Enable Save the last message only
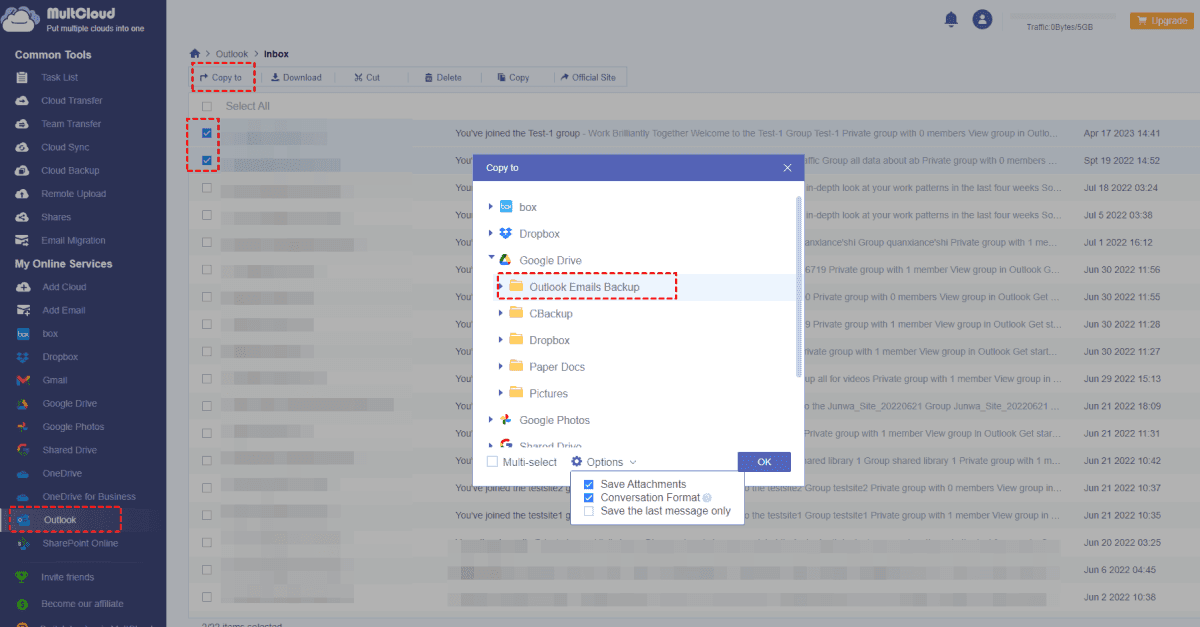1200x627 pixels. (x=589, y=511)
